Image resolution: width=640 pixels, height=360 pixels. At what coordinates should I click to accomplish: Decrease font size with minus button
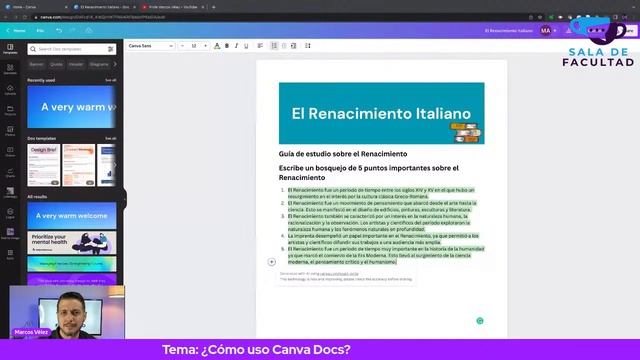click(x=182, y=46)
